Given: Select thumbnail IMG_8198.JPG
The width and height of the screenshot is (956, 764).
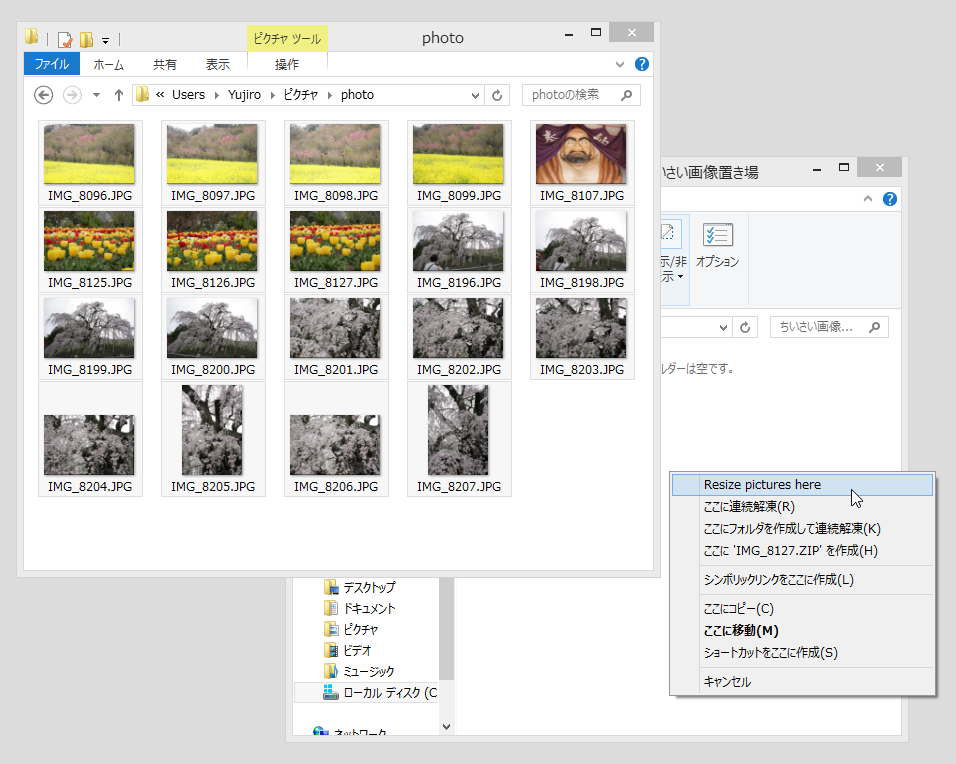Looking at the screenshot, I should click(582, 250).
